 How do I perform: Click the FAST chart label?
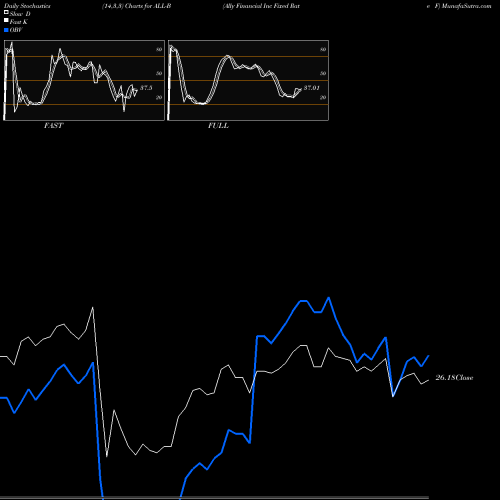(53, 126)
